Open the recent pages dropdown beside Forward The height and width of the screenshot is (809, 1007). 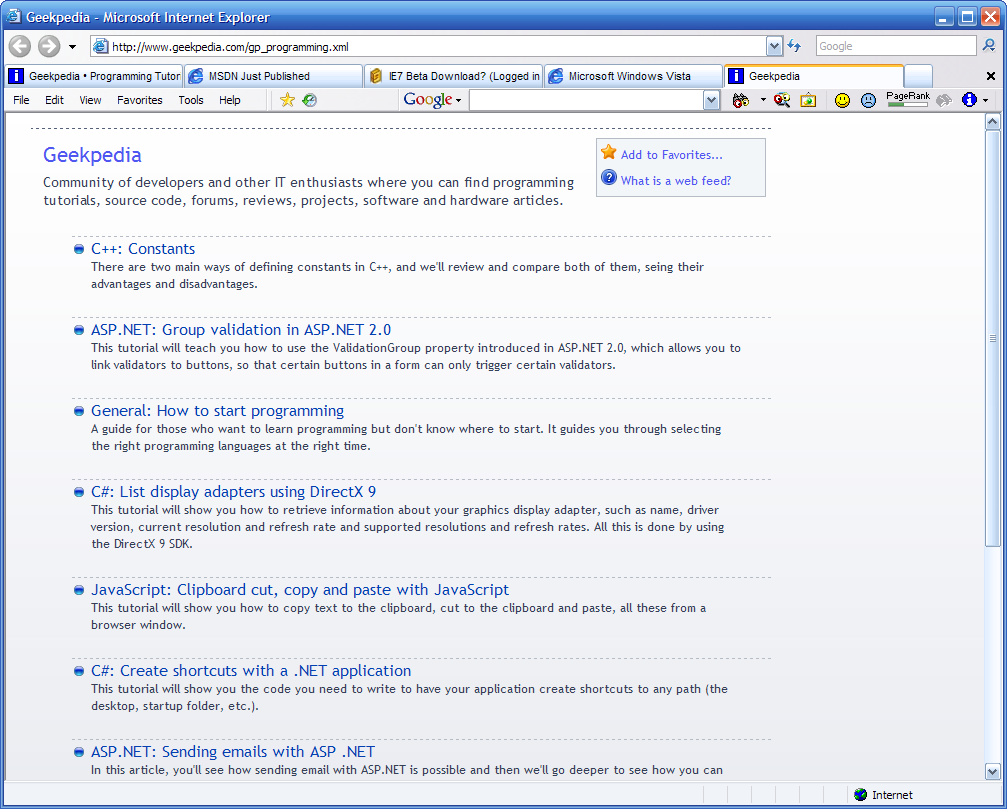[x=73, y=47]
